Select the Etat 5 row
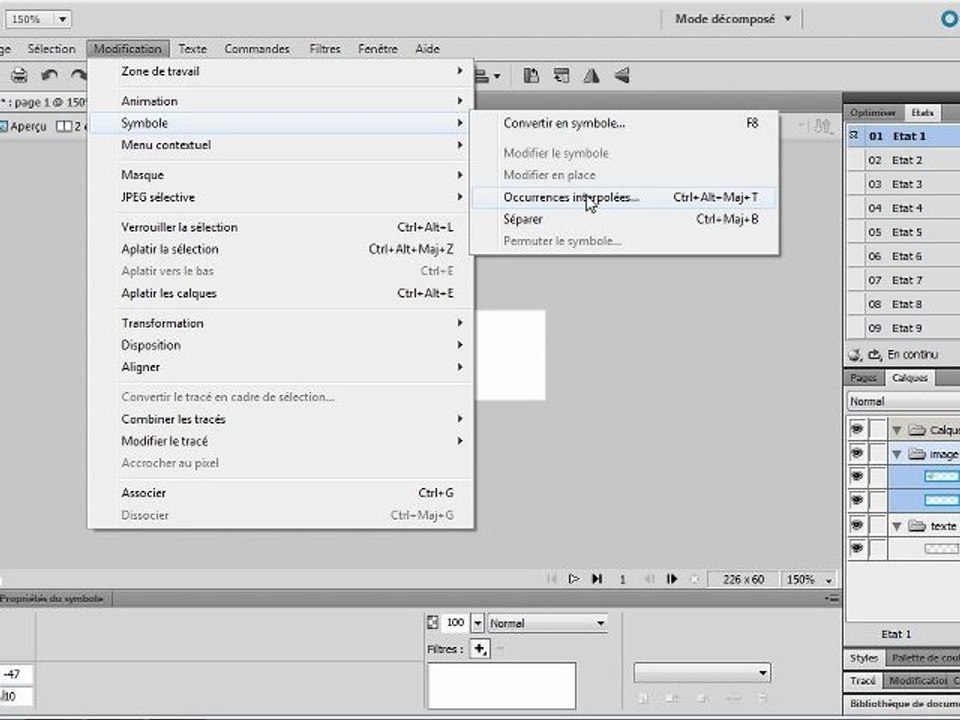 pyautogui.click(x=903, y=232)
